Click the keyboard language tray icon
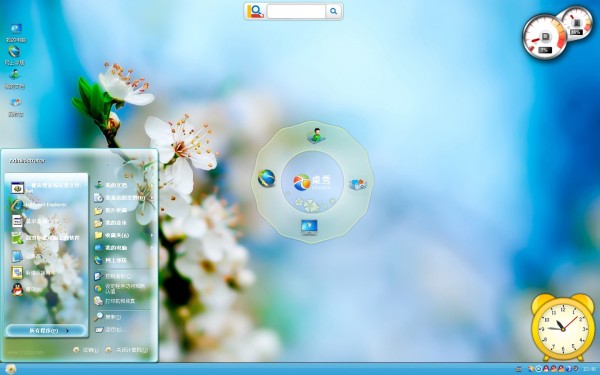The image size is (600, 375). 518,369
